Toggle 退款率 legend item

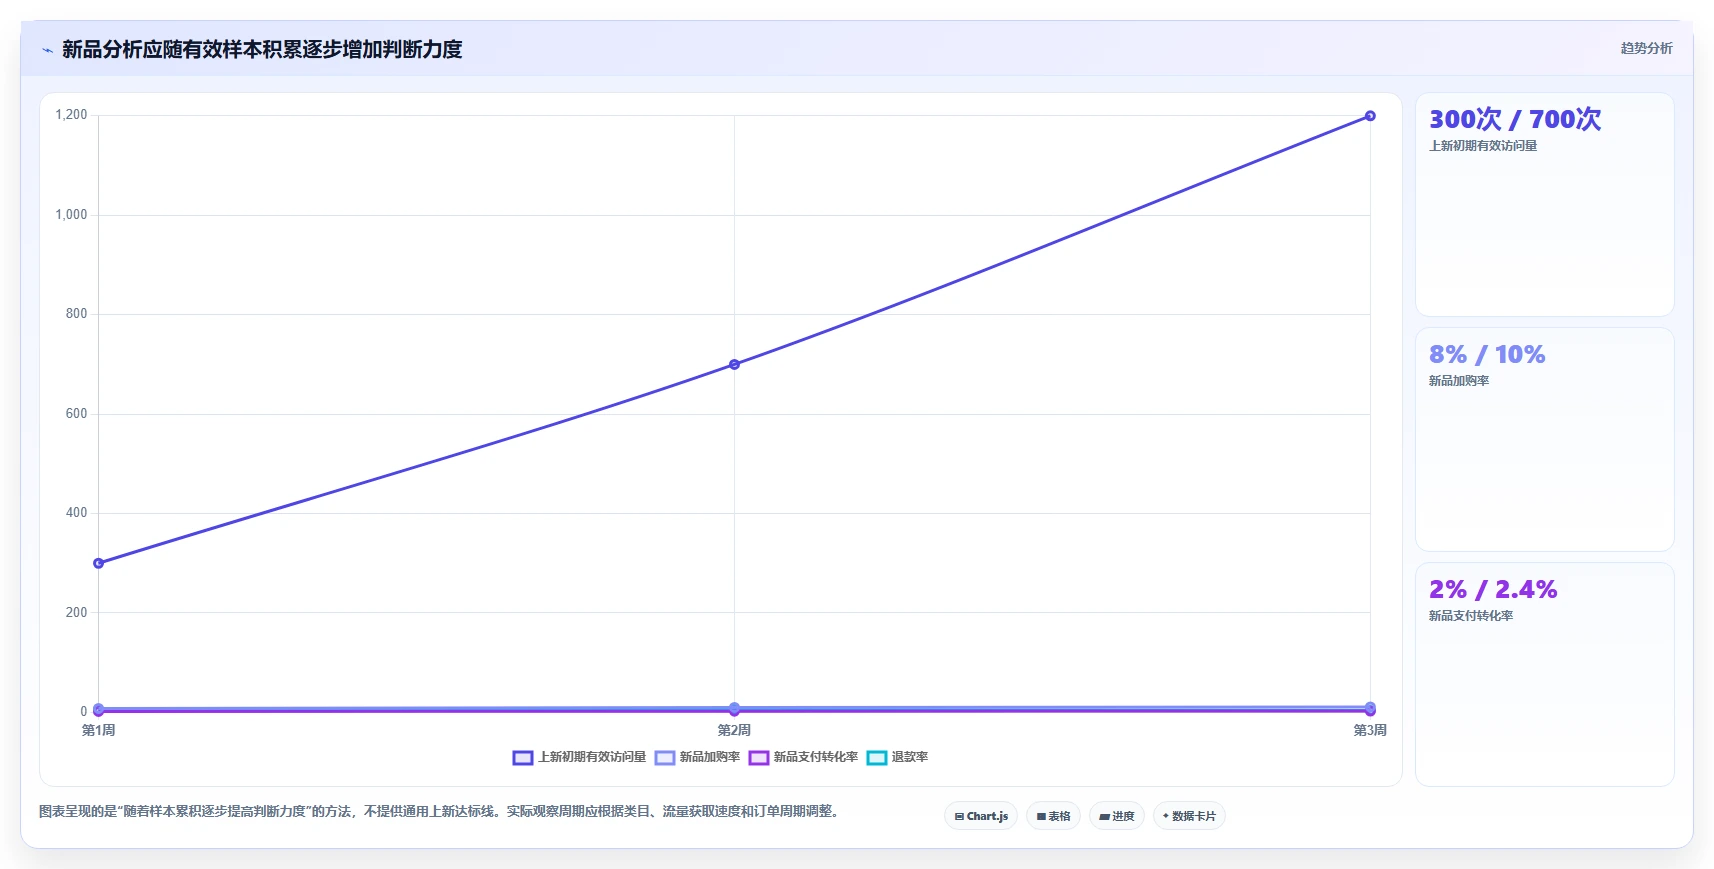click(x=898, y=757)
